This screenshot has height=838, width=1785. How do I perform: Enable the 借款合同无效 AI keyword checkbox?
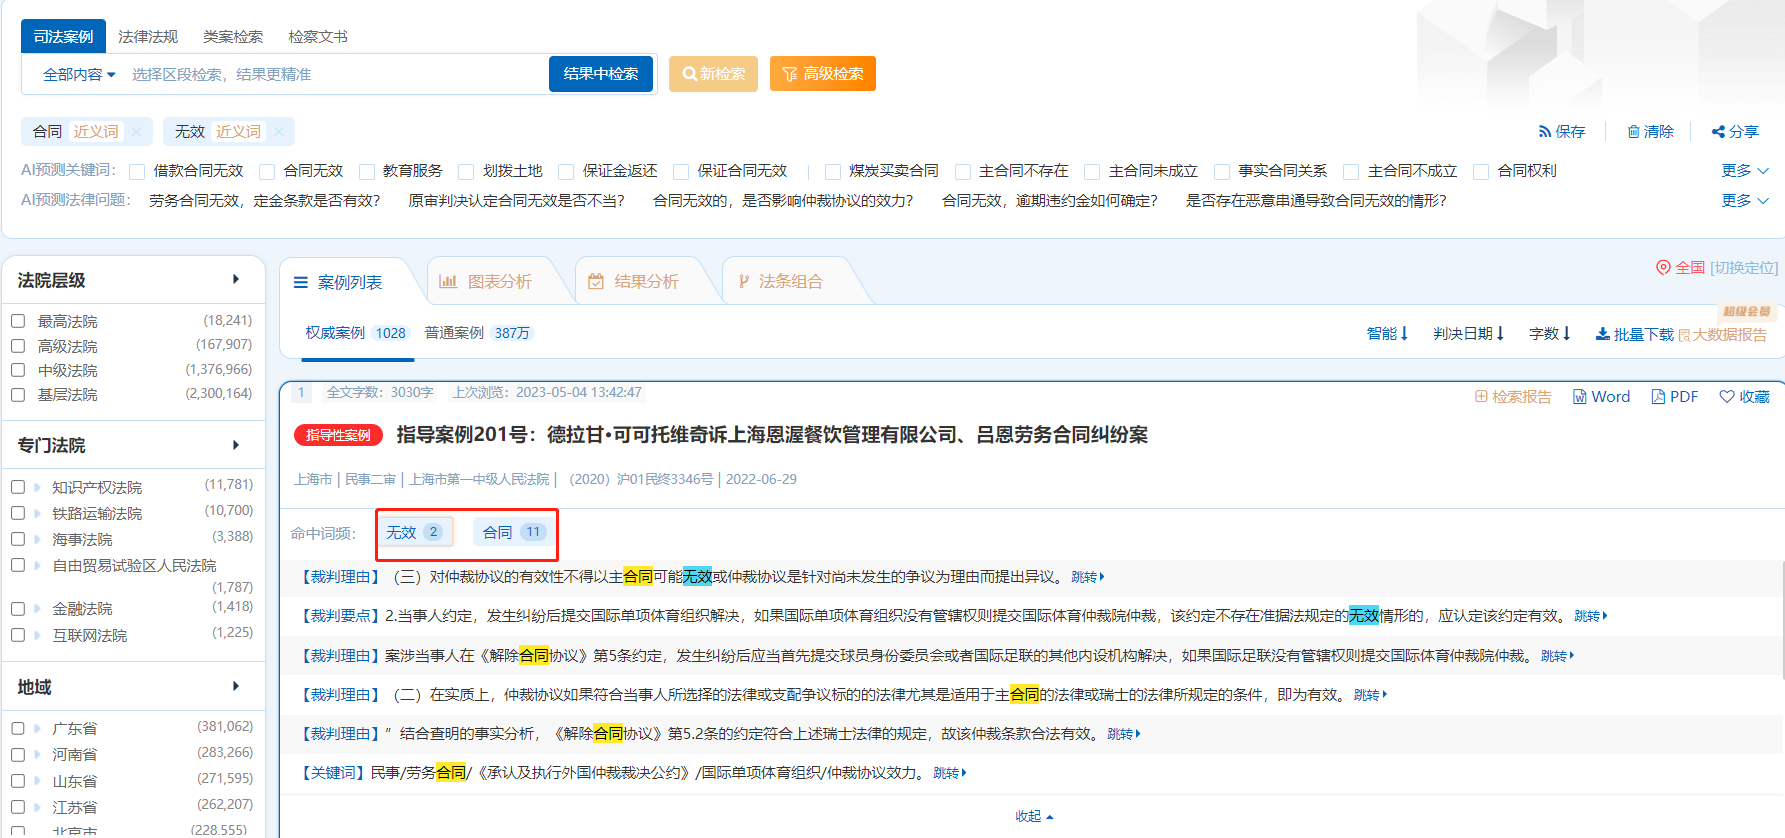pyautogui.click(x=138, y=171)
